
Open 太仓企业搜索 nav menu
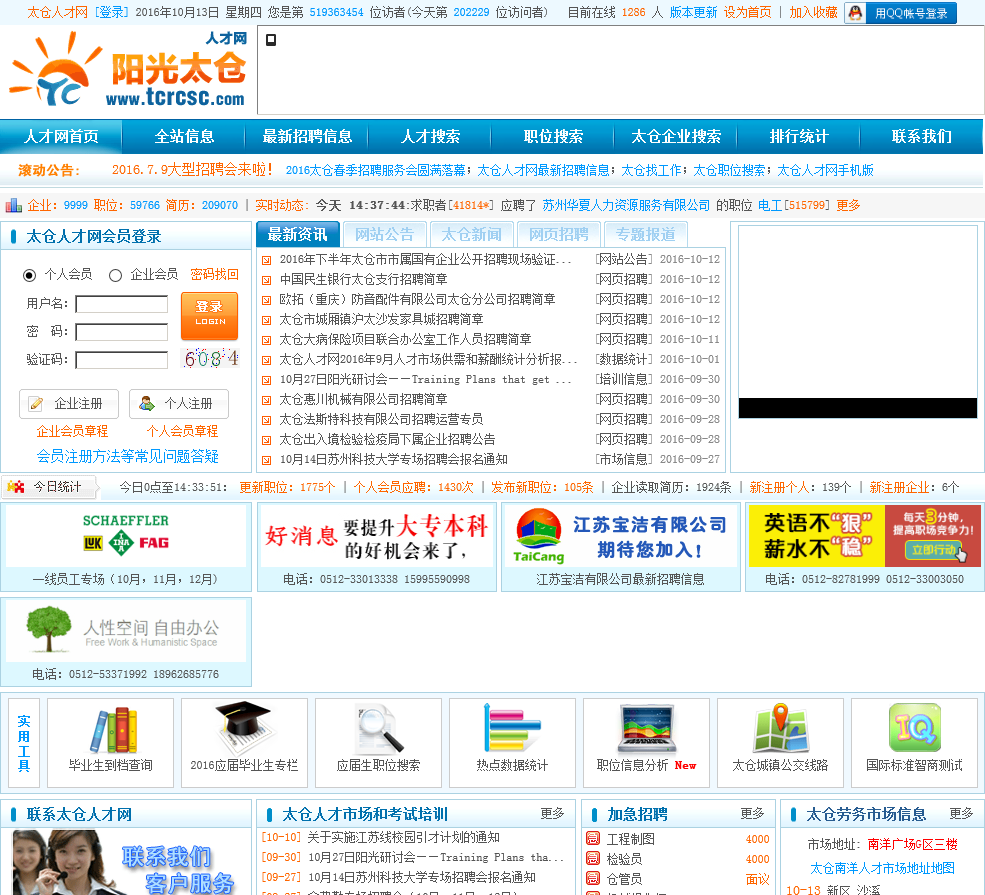(x=676, y=136)
